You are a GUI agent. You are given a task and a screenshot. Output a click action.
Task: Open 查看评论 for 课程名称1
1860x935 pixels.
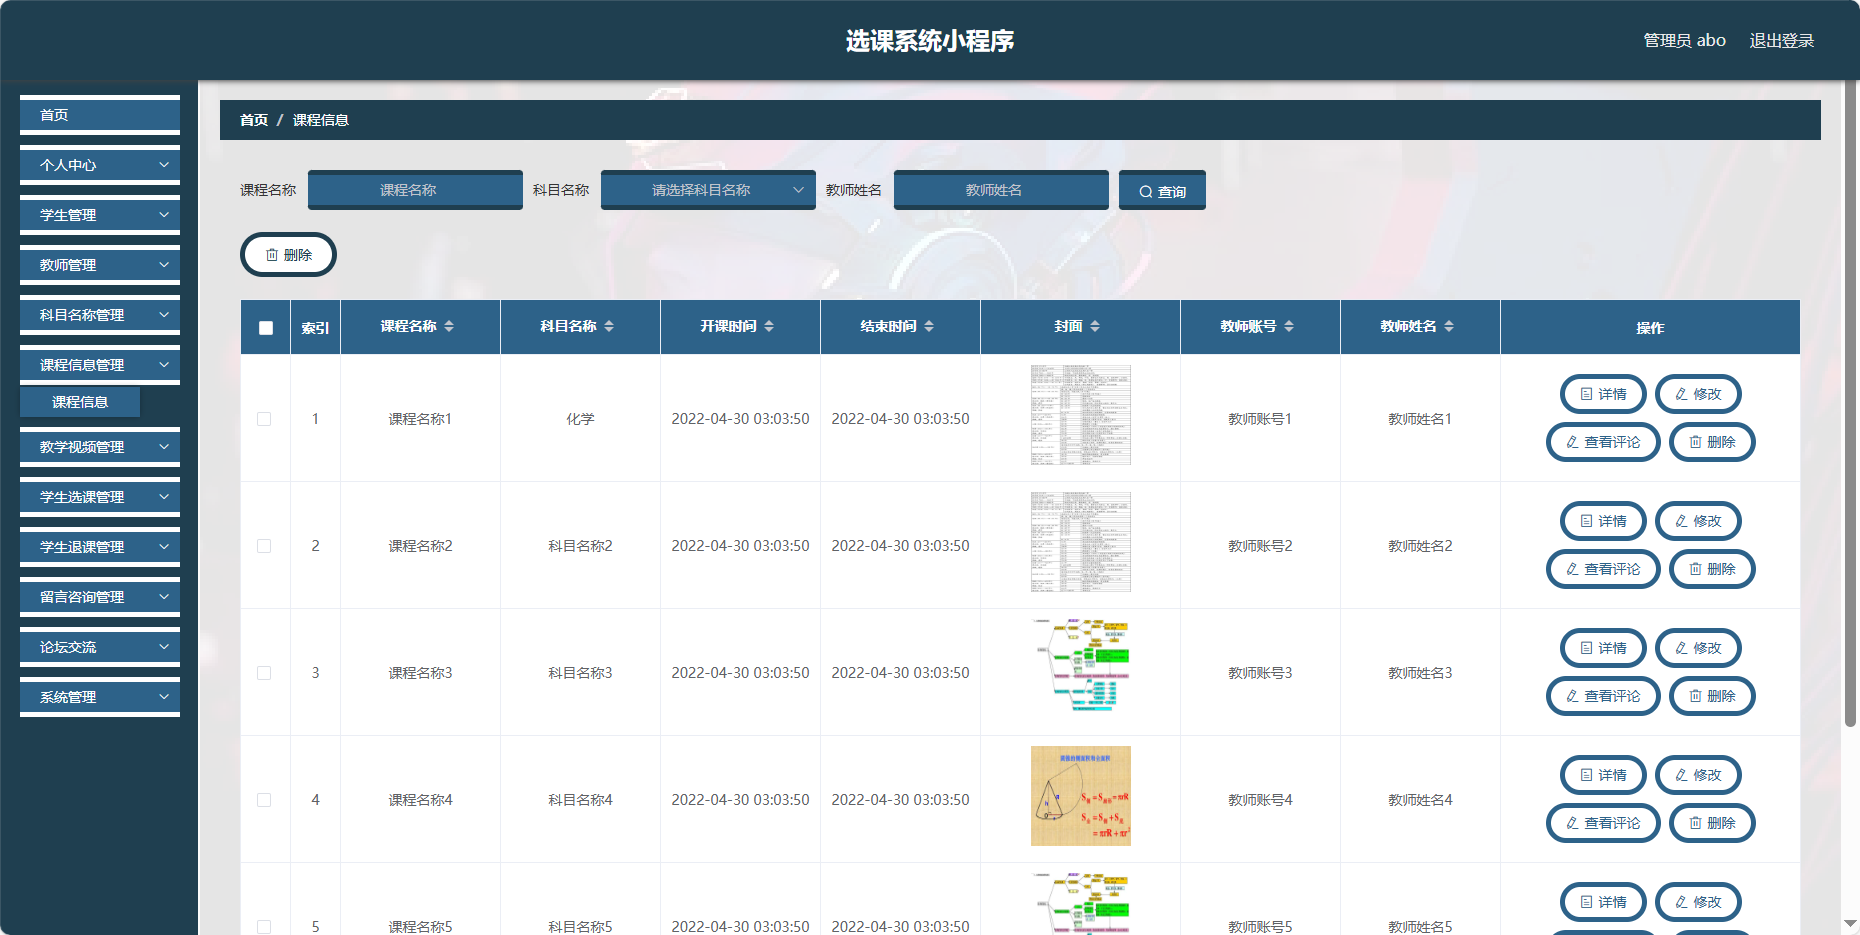click(1603, 442)
